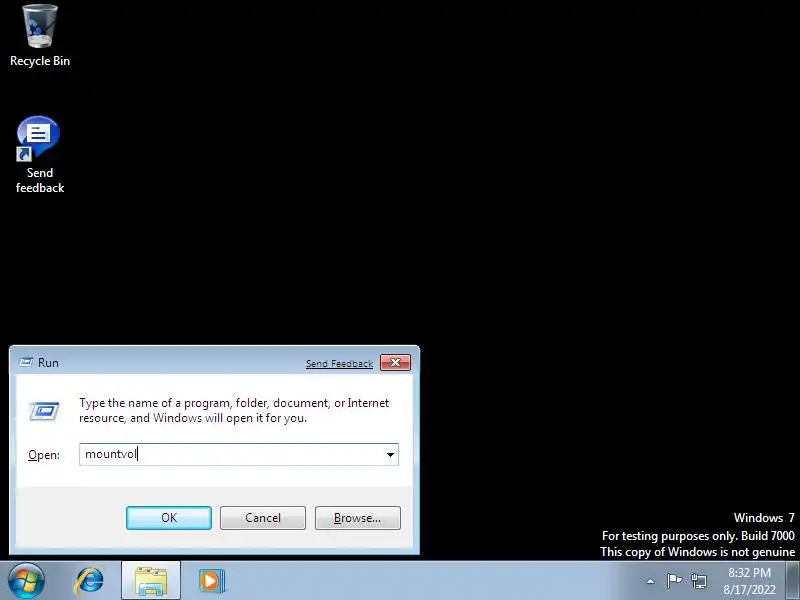Viewport: 800px width, 600px height.
Task: Open the Recycle Bin desktop icon
Action: [x=40, y=36]
